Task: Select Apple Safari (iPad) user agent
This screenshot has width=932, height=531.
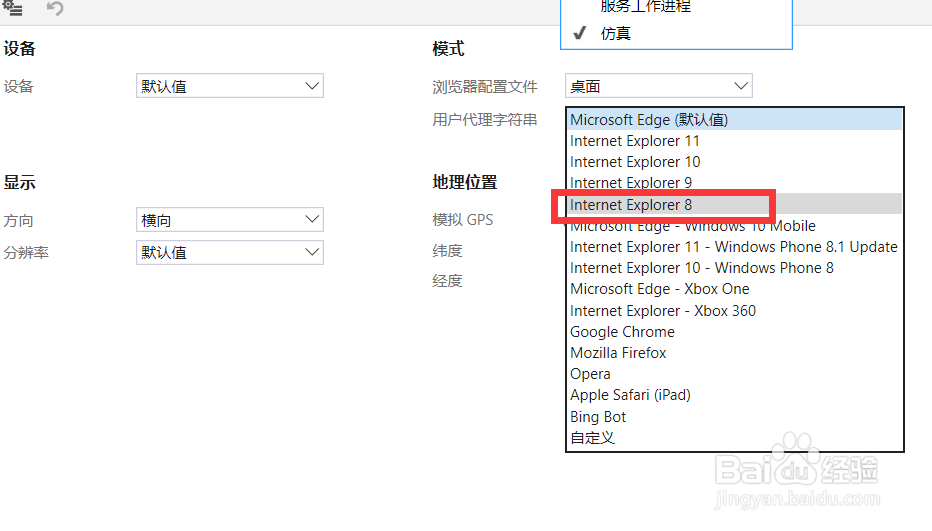Action: point(630,395)
